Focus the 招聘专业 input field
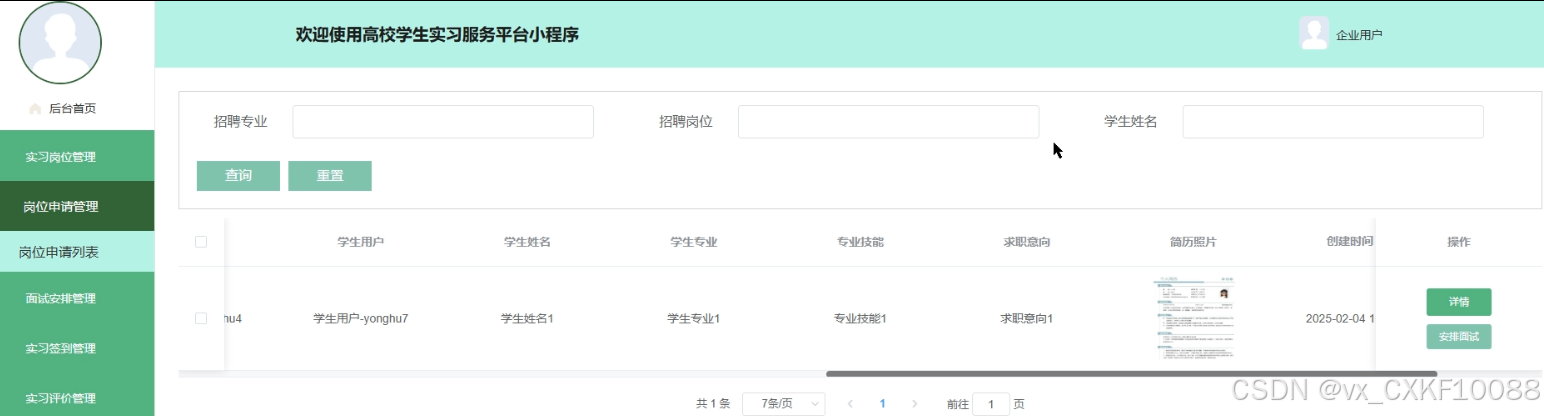This screenshot has height=416, width=1544. point(443,121)
